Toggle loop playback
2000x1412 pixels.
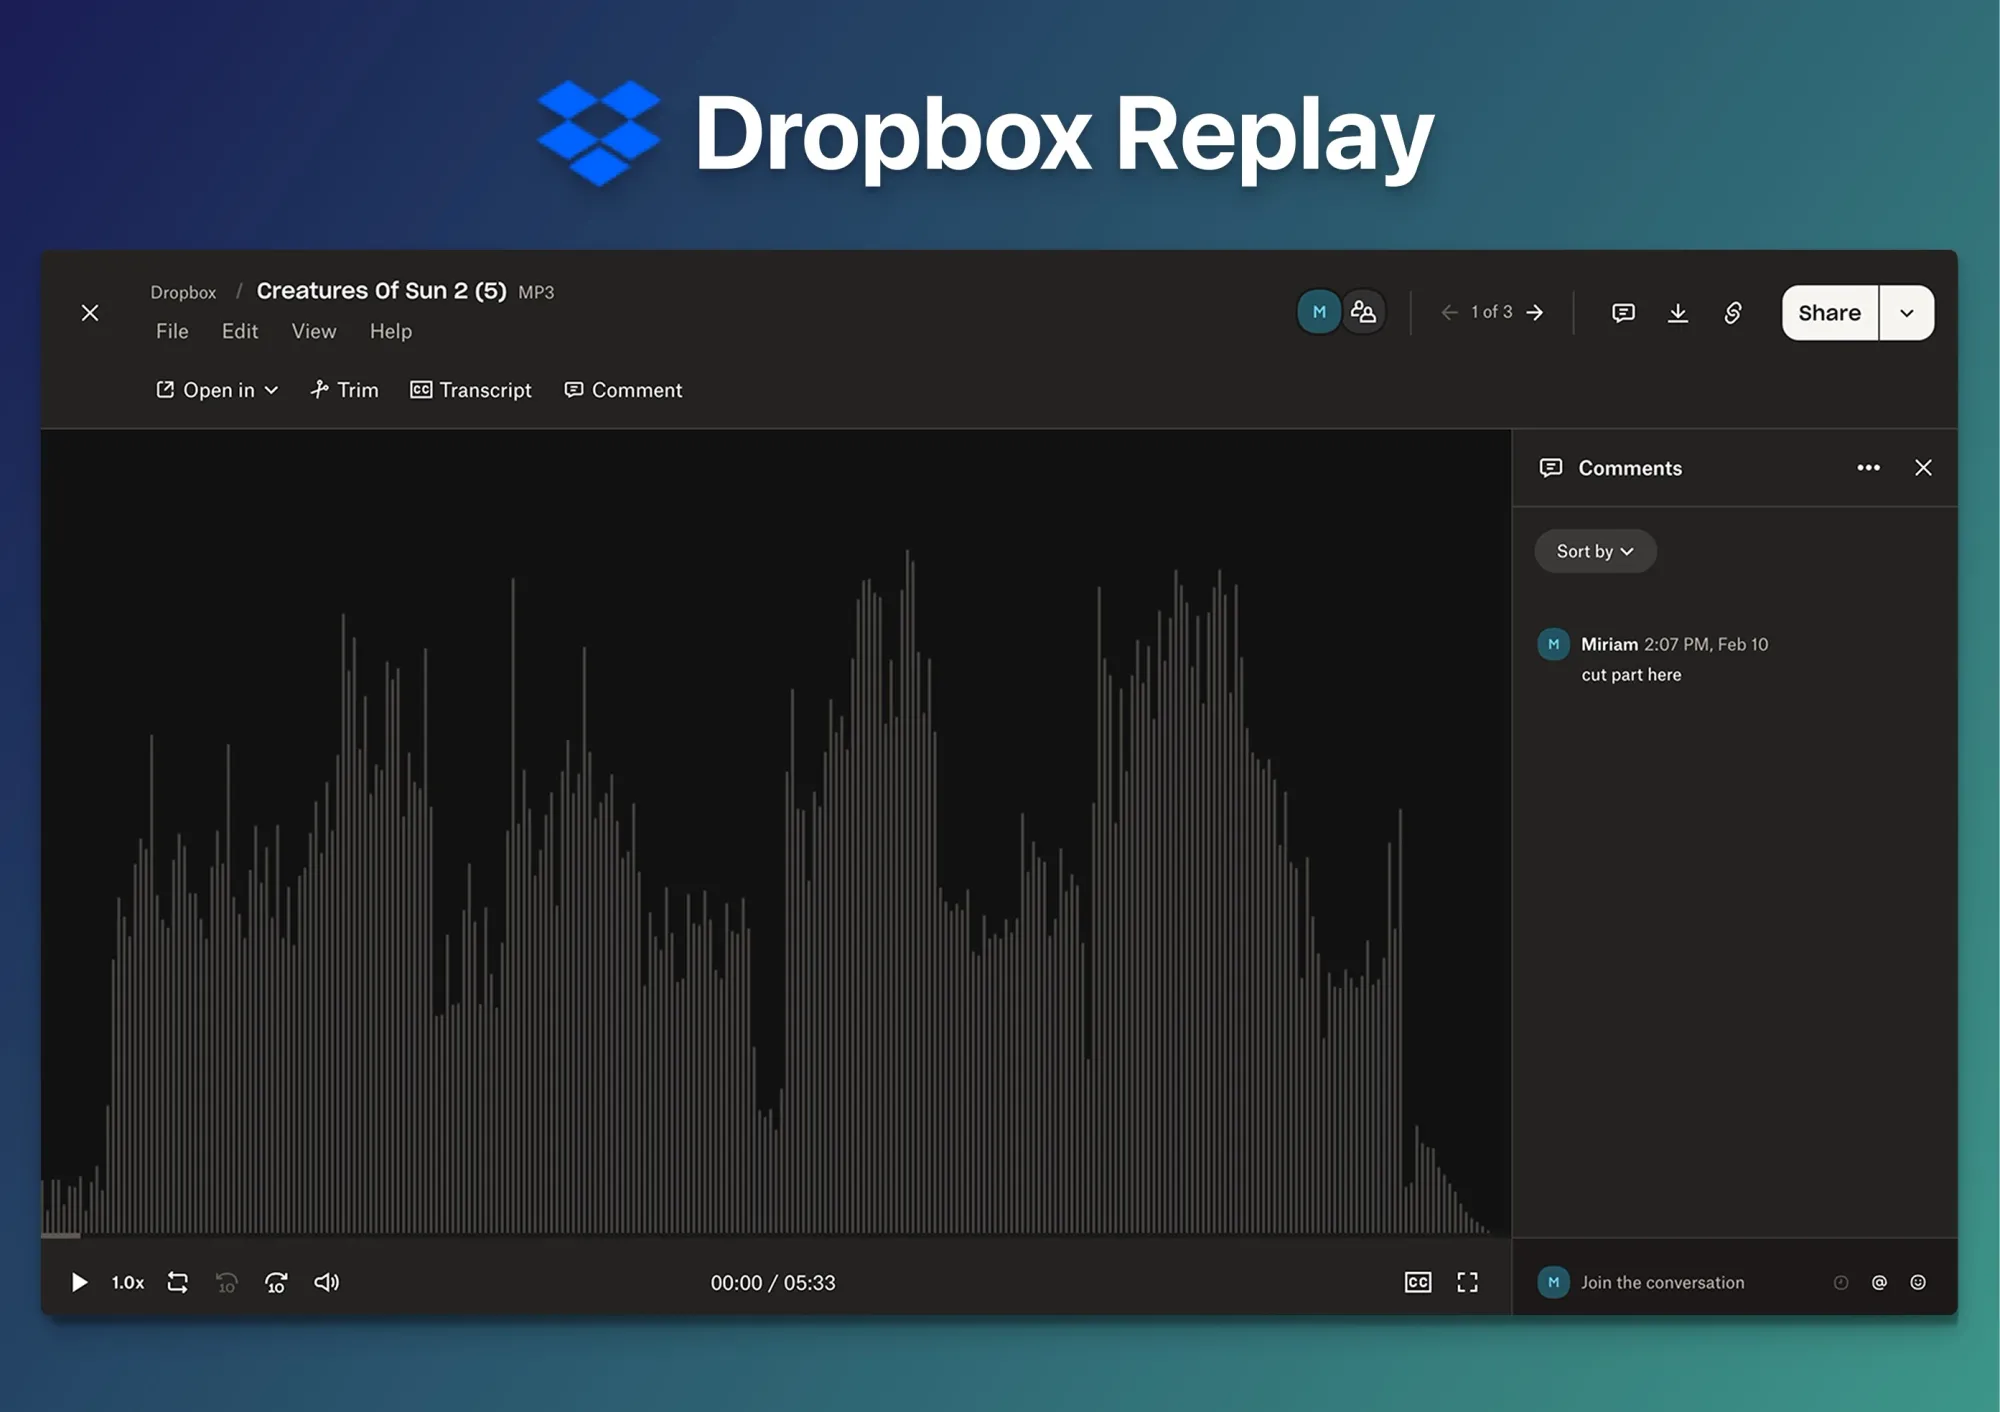coord(177,1282)
